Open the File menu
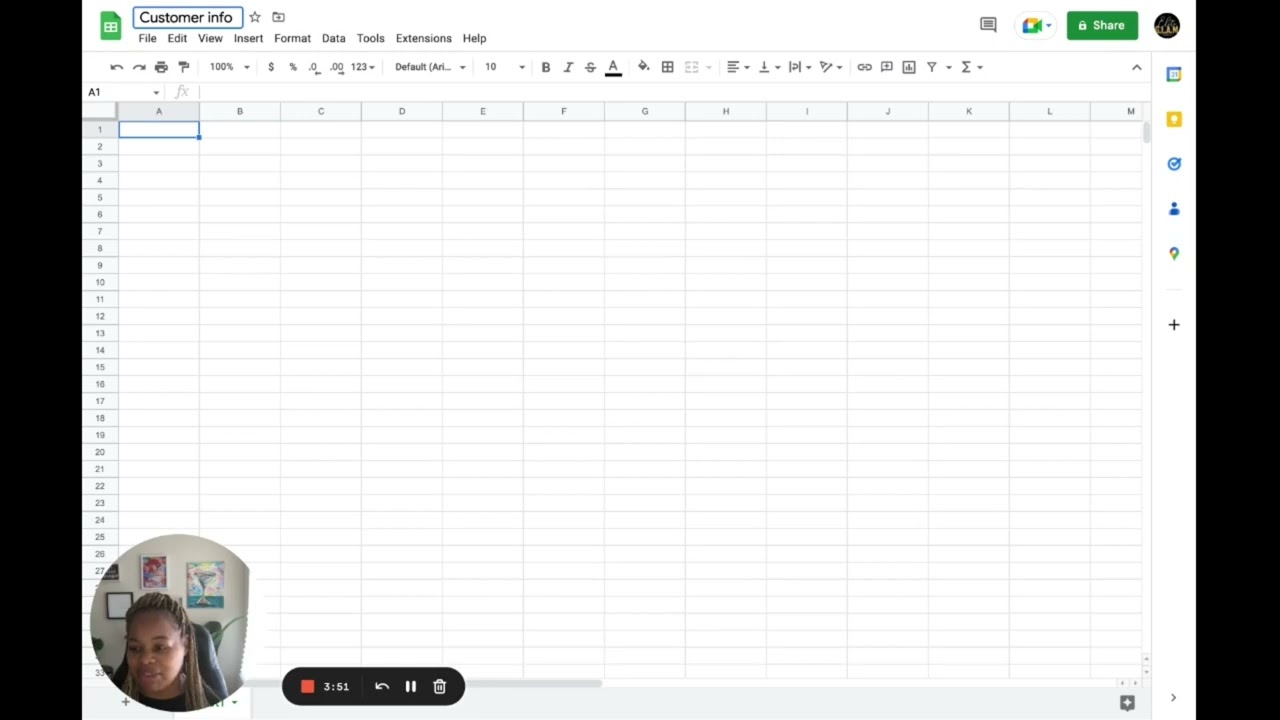Viewport: 1280px width, 720px height. point(147,38)
